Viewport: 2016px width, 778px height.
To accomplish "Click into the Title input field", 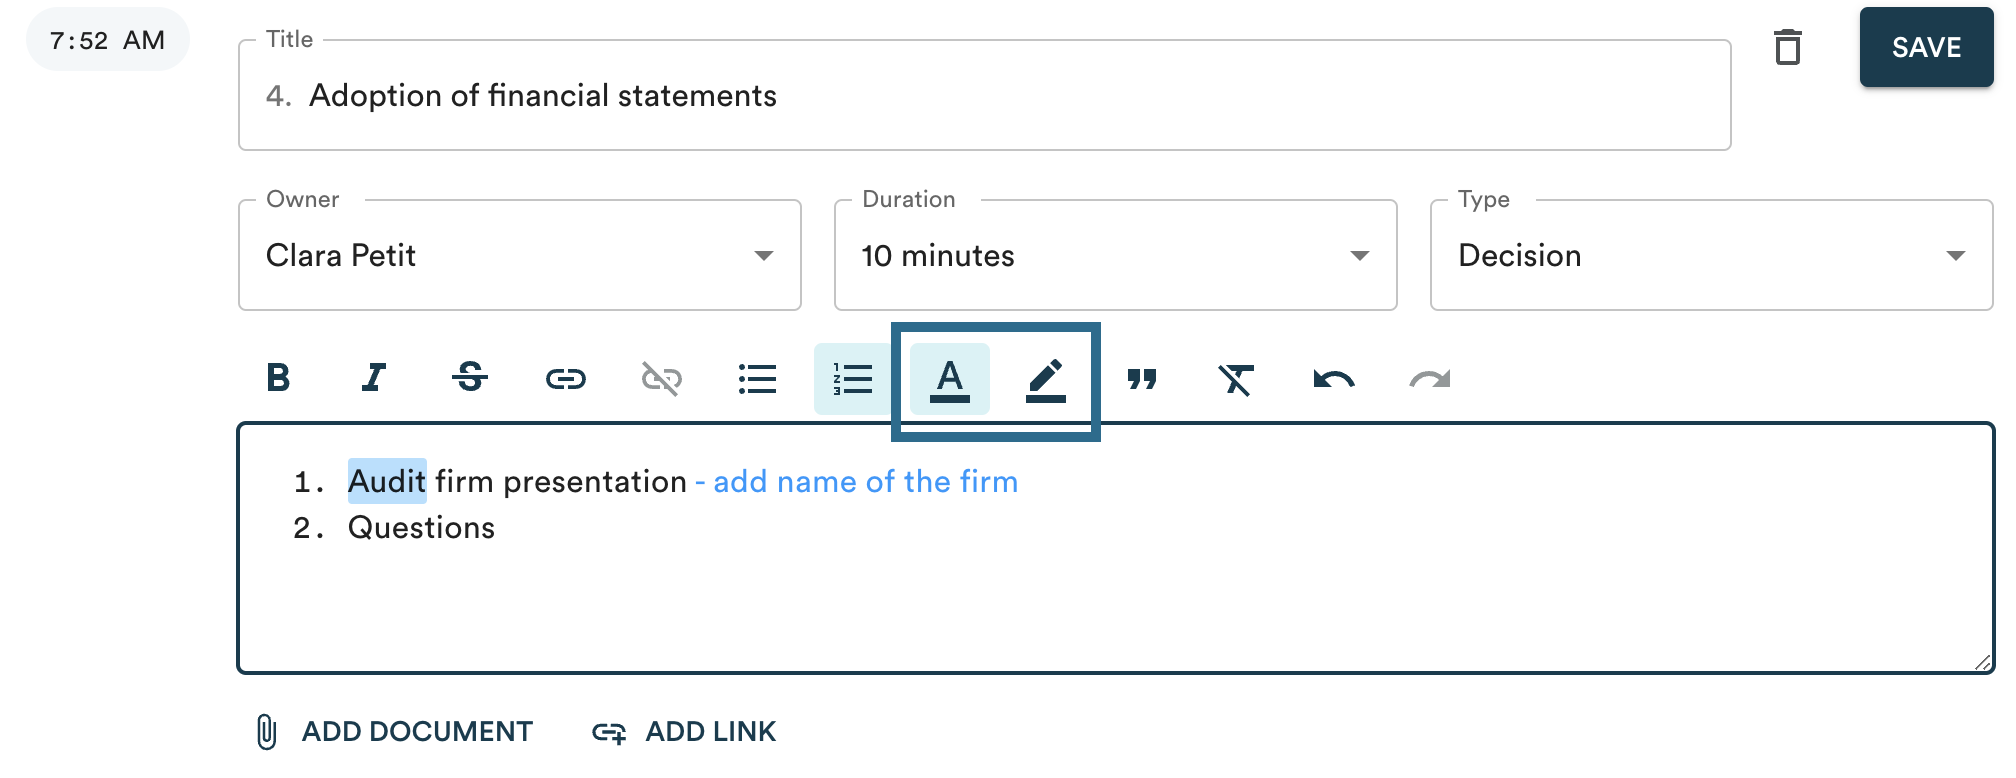I will 984,96.
